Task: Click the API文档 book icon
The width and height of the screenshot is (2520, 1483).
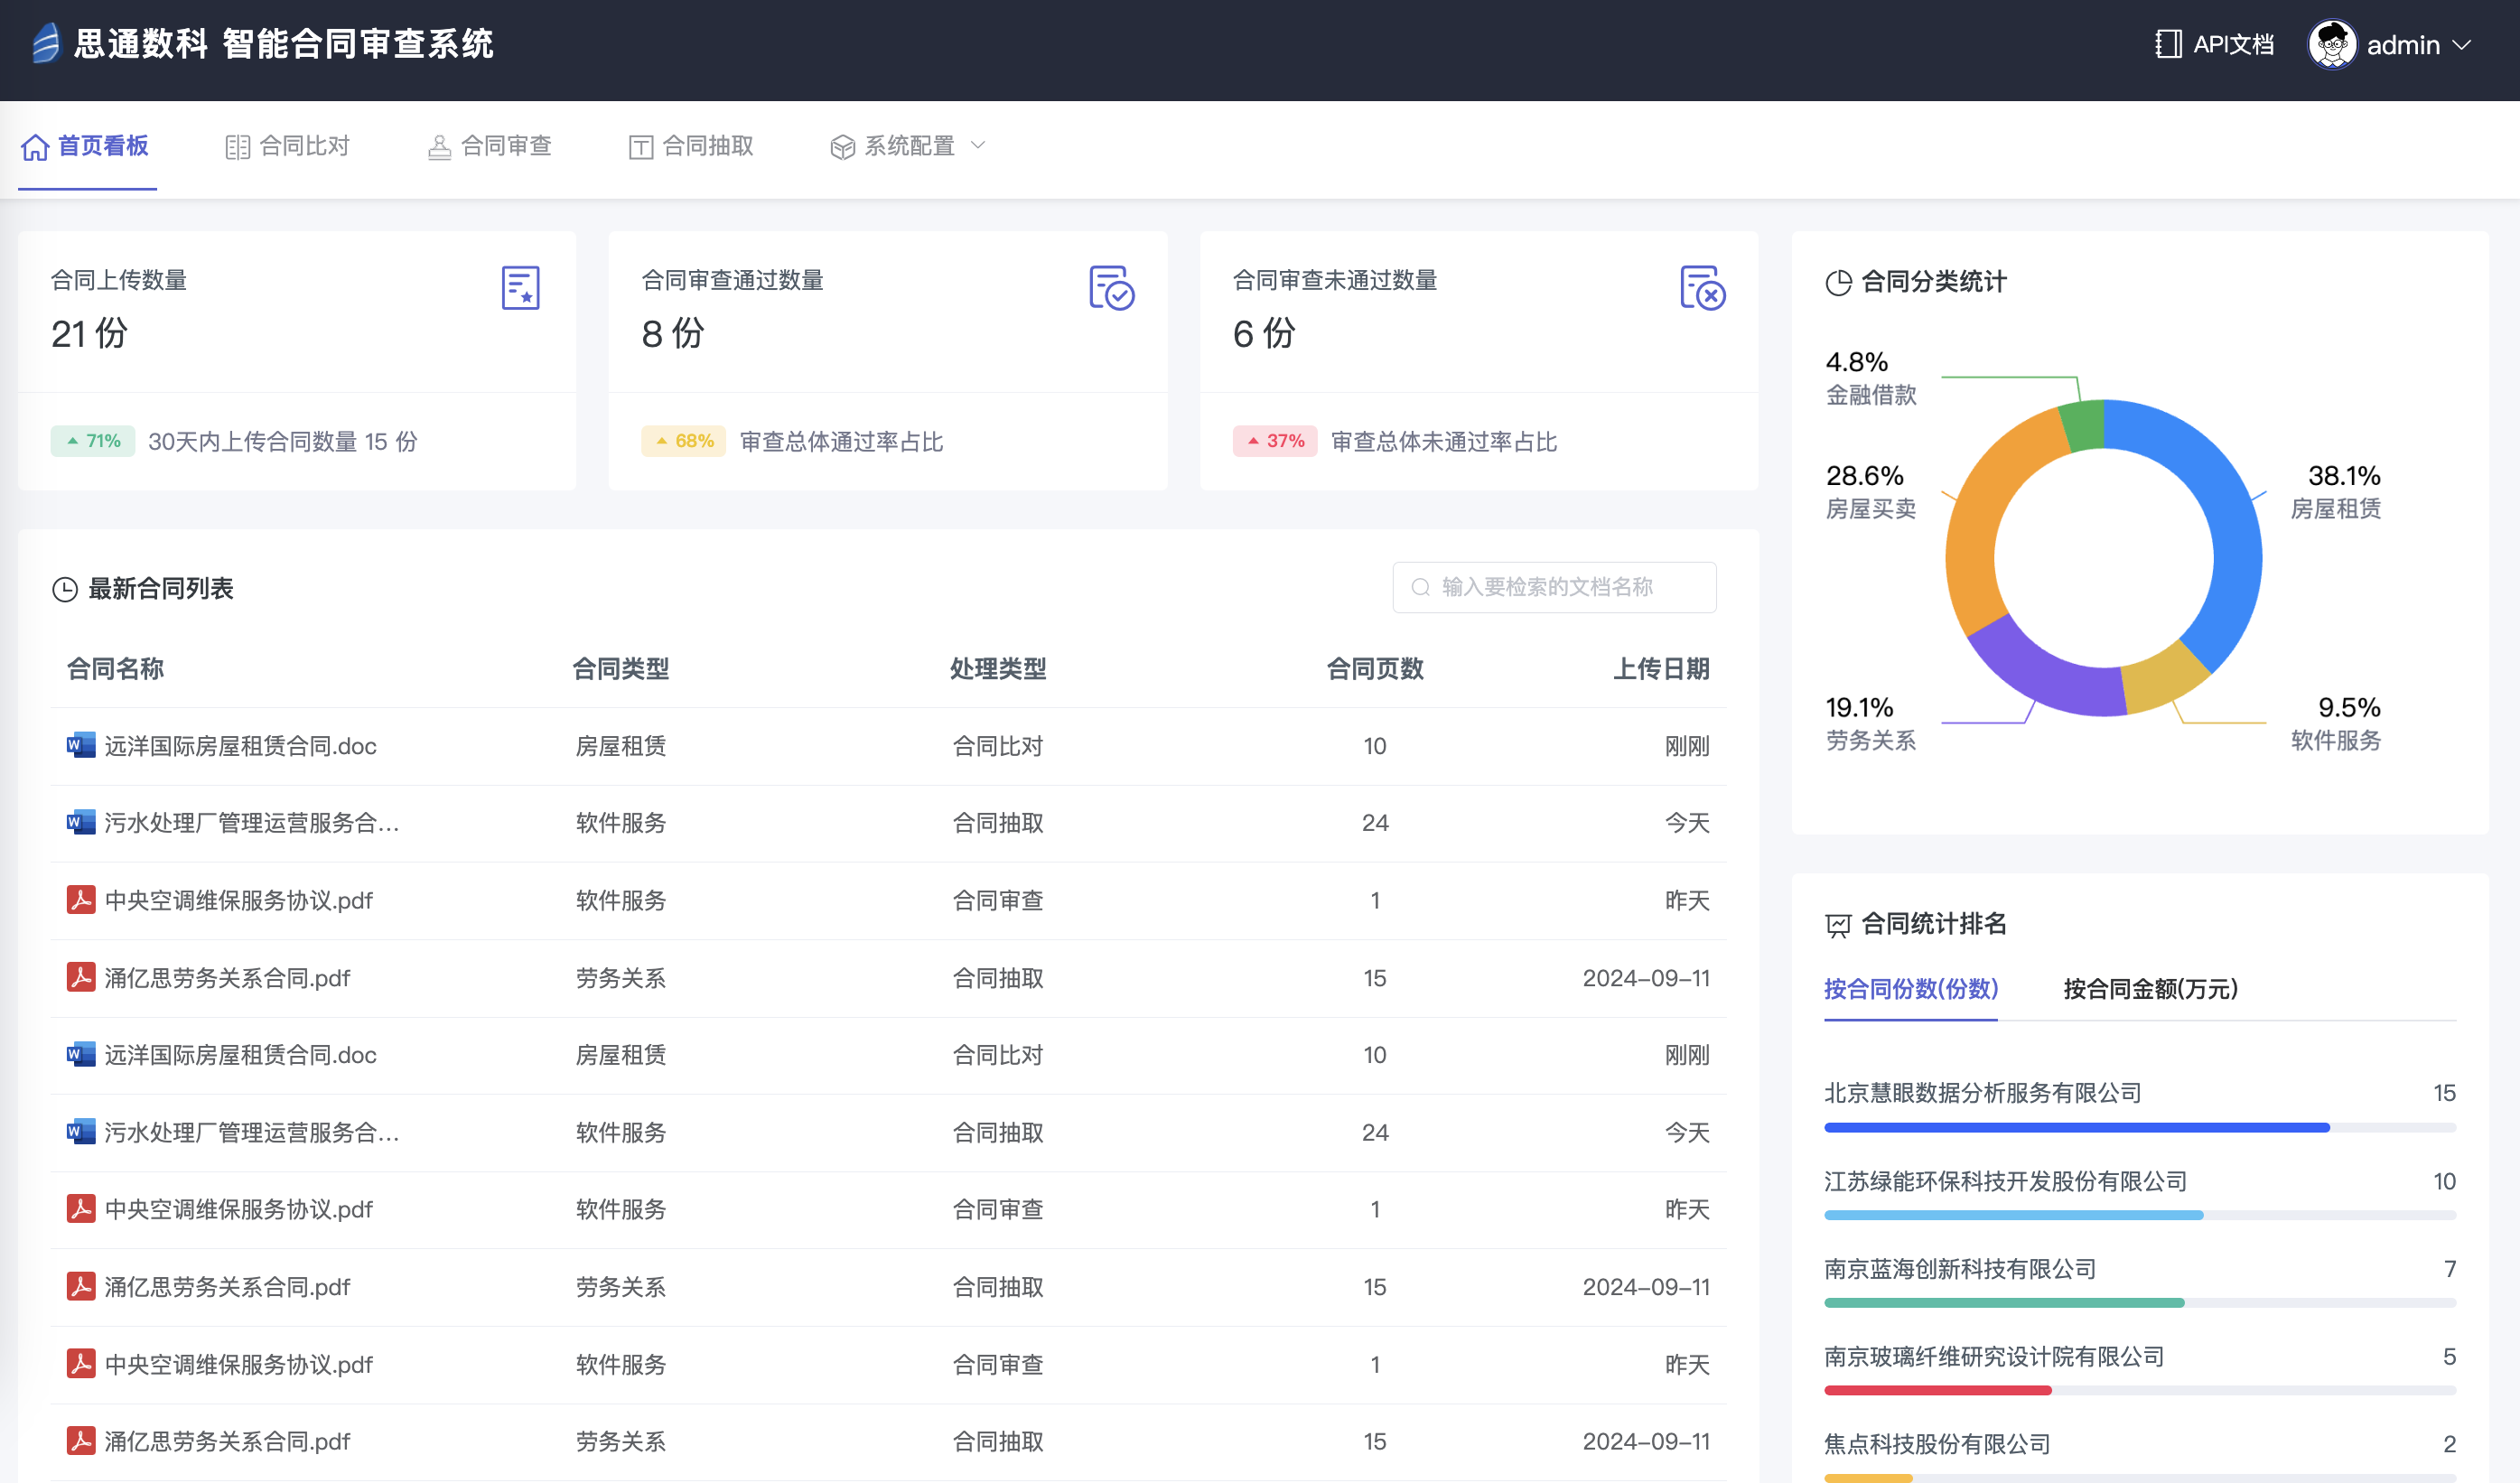Action: (x=2167, y=44)
